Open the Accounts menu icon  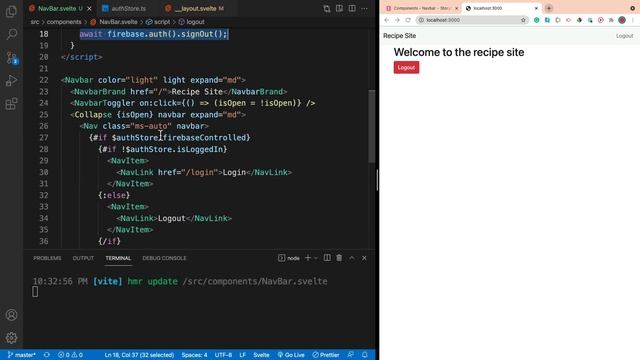tap(11, 315)
